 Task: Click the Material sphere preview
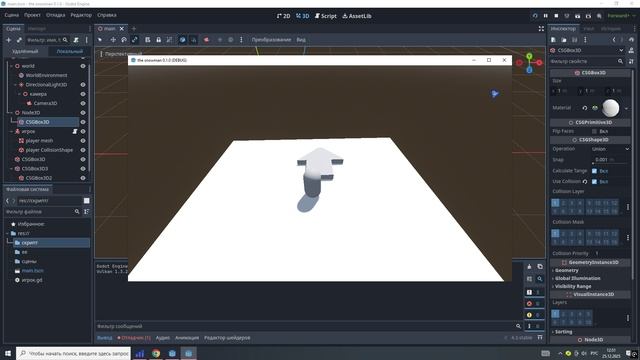[611, 108]
